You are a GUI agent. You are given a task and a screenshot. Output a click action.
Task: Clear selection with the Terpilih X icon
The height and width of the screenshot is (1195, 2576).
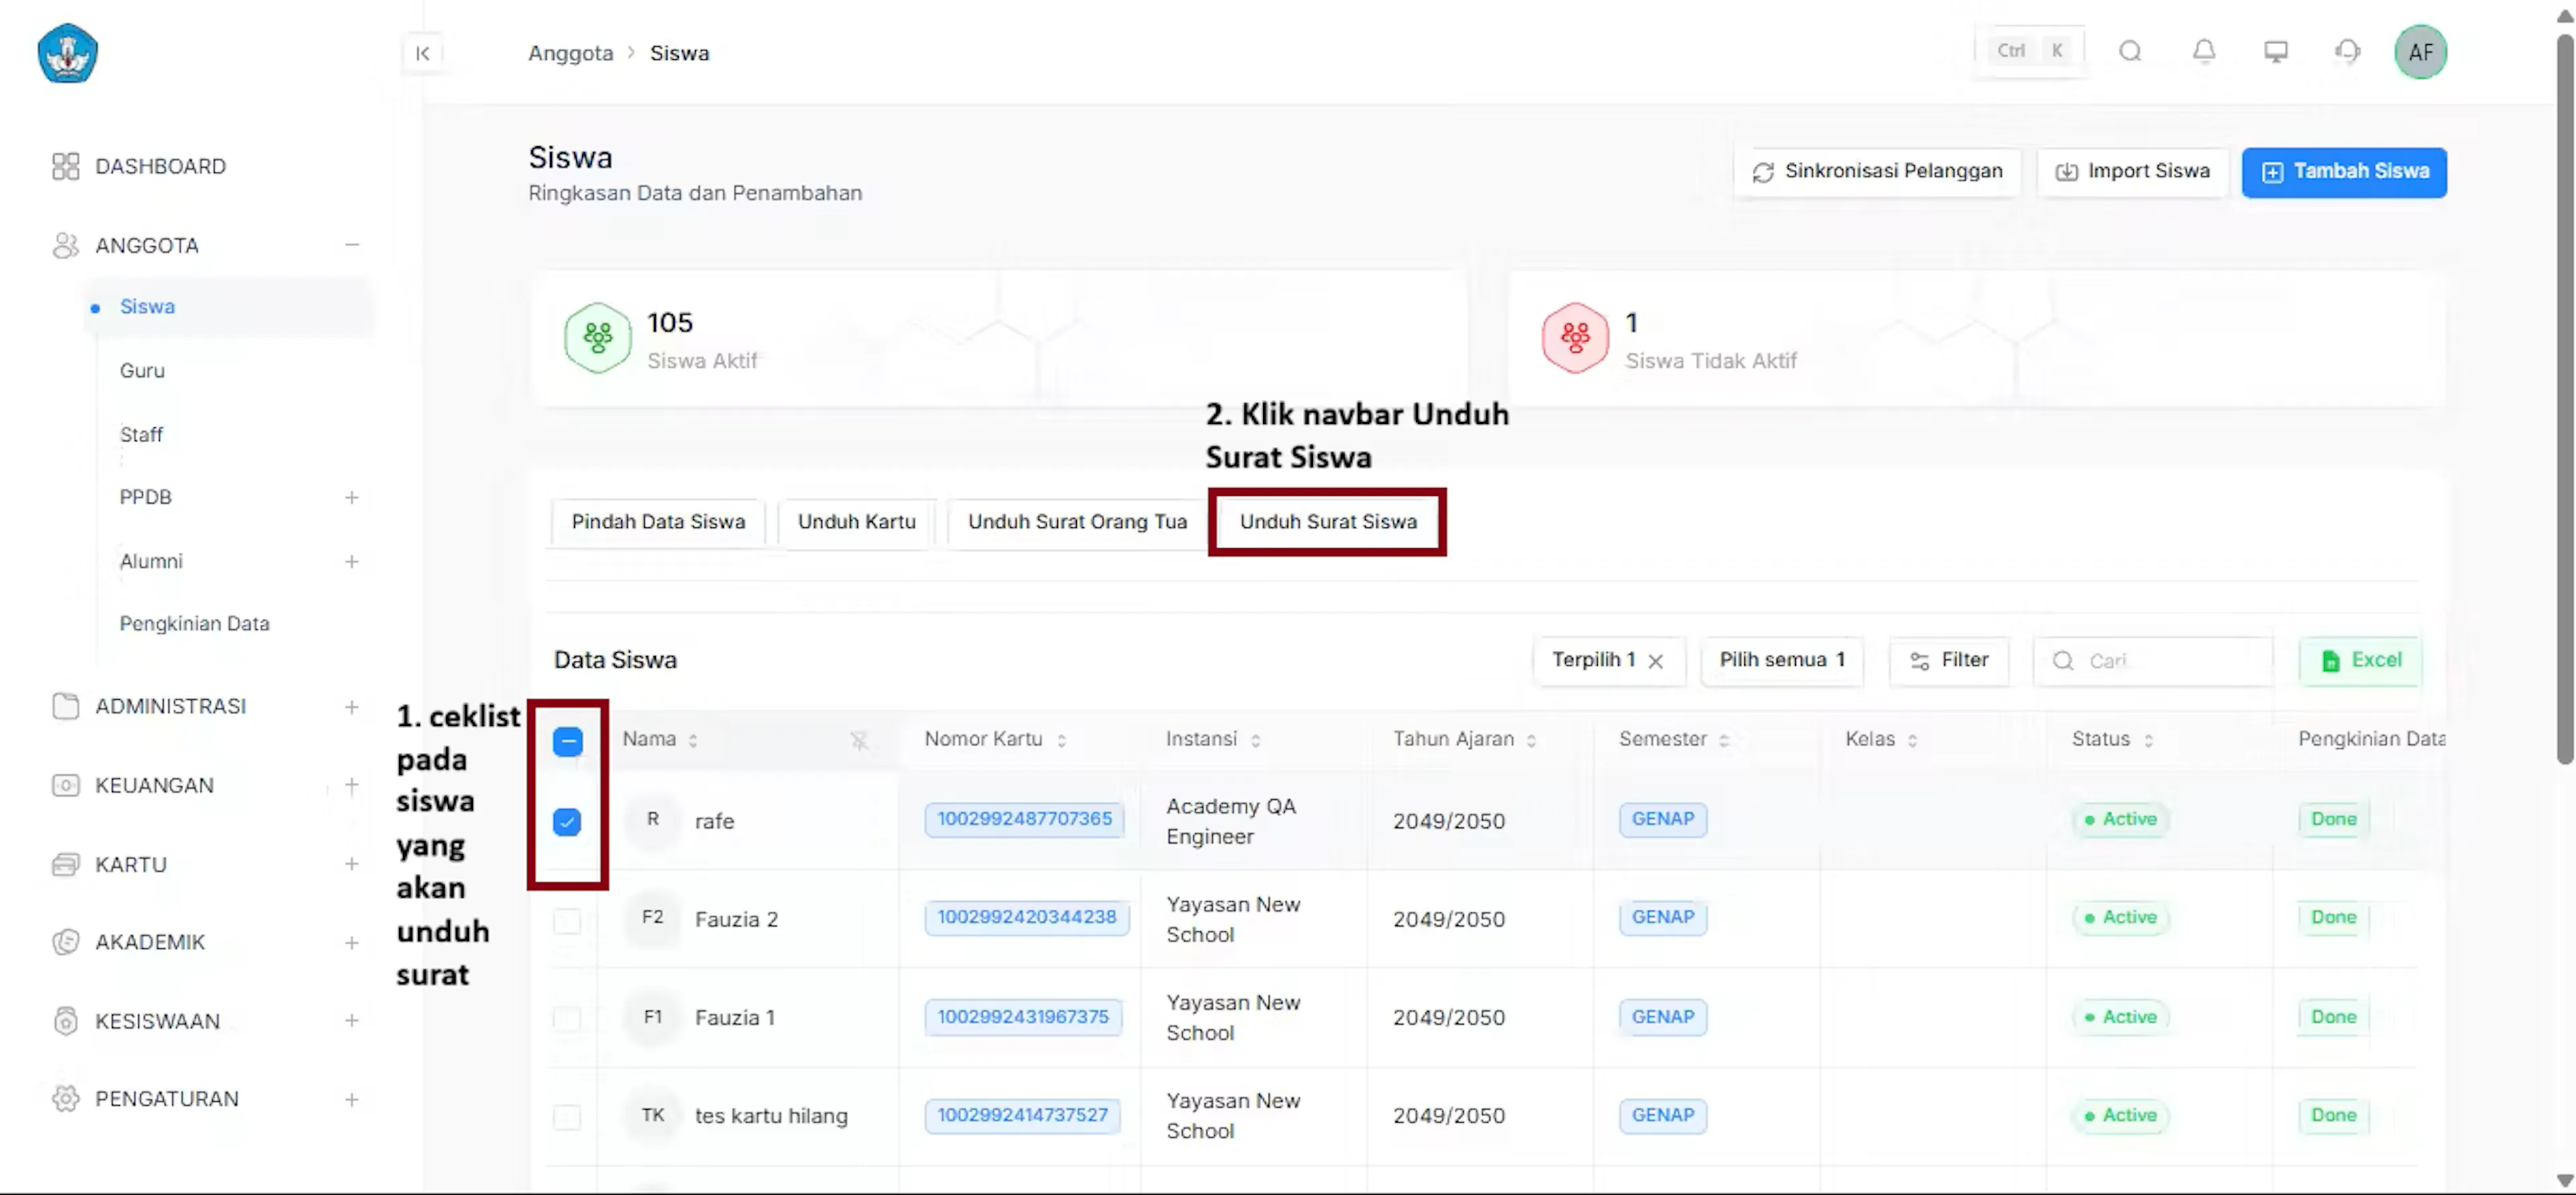(1656, 661)
